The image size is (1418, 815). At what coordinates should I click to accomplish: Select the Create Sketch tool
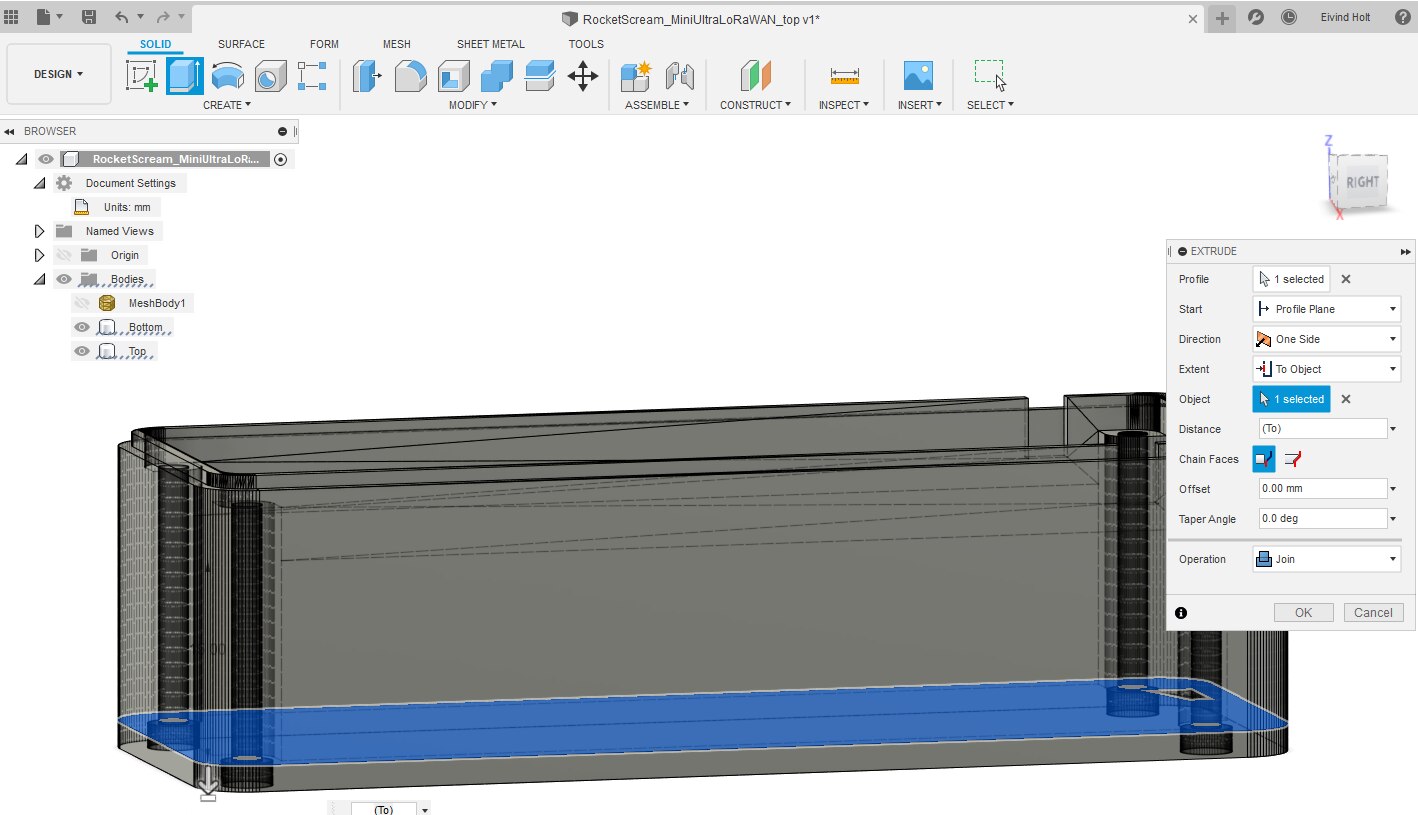tap(142, 77)
